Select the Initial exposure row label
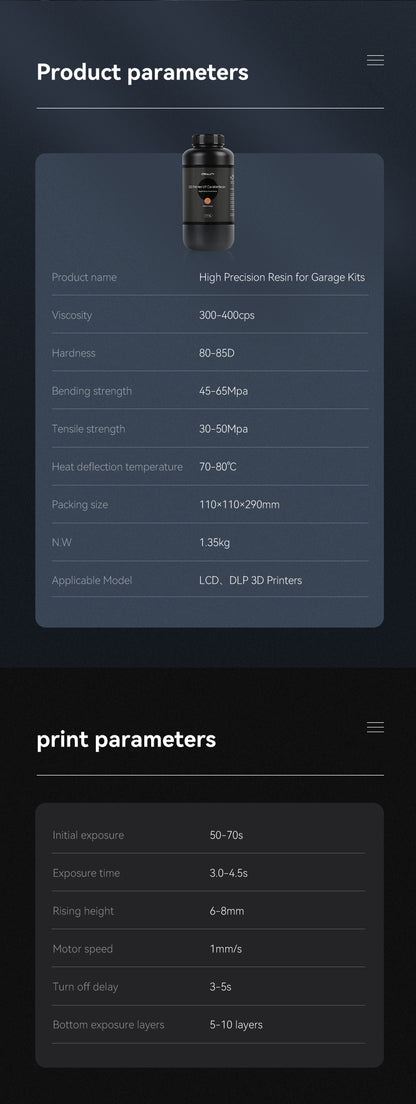The image size is (416, 1104). coord(88,835)
